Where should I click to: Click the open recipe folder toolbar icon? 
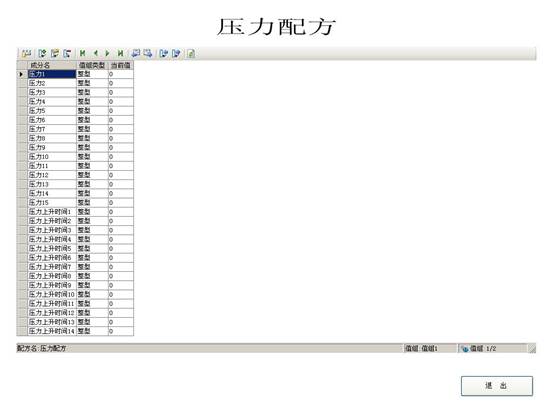coord(26,54)
